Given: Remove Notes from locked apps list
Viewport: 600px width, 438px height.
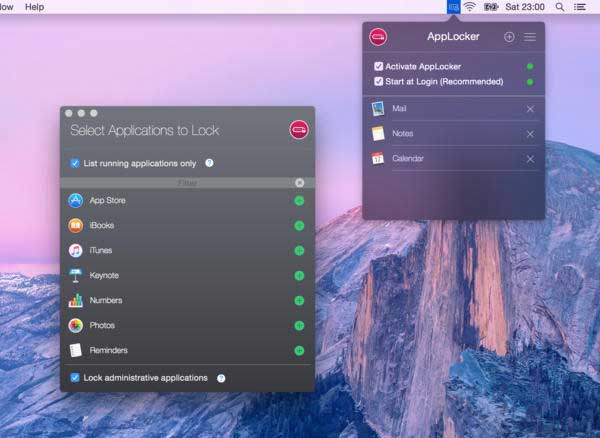Looking at the screenshot, I should [530, 134].
